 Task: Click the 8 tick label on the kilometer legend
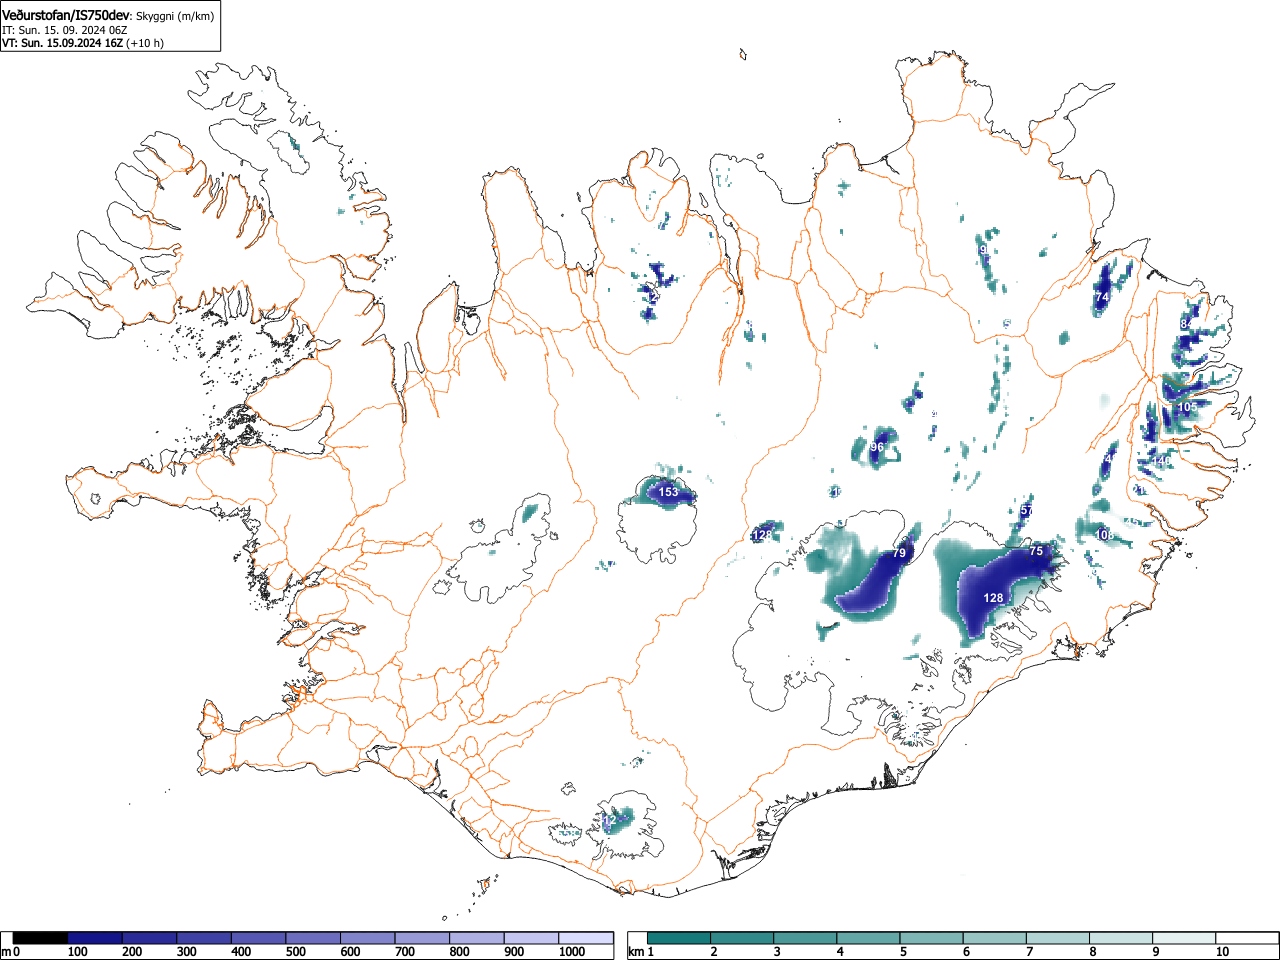point(1092,952)
